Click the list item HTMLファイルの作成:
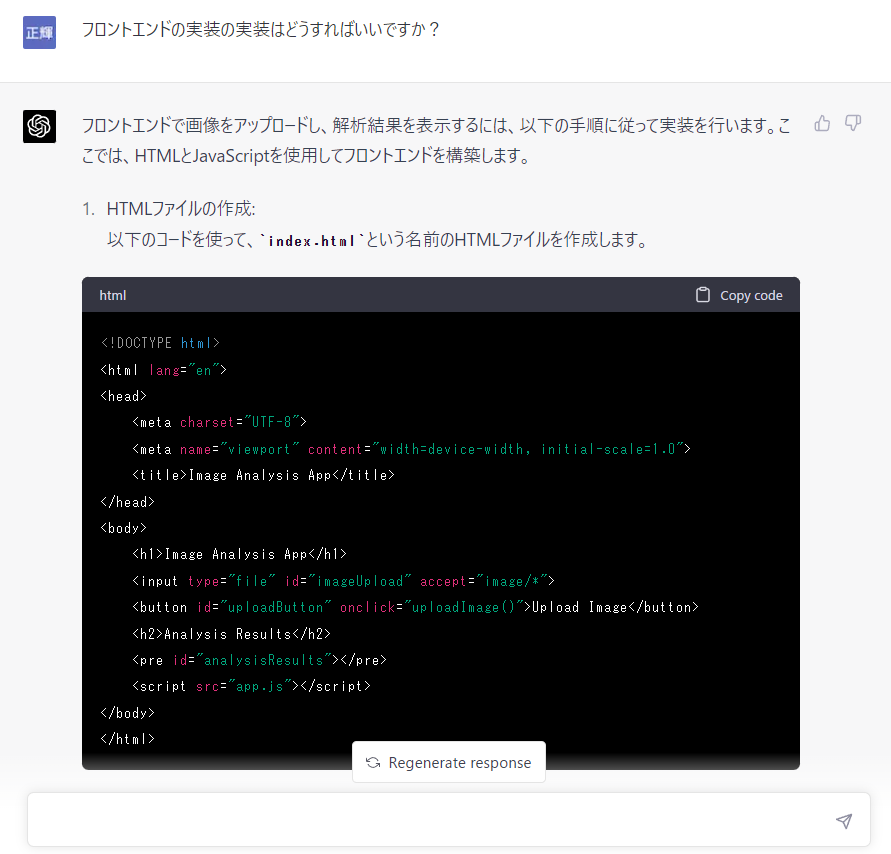The width and height of the screenshot is (891, 854). pyautogui.click(x=181, y=209)
